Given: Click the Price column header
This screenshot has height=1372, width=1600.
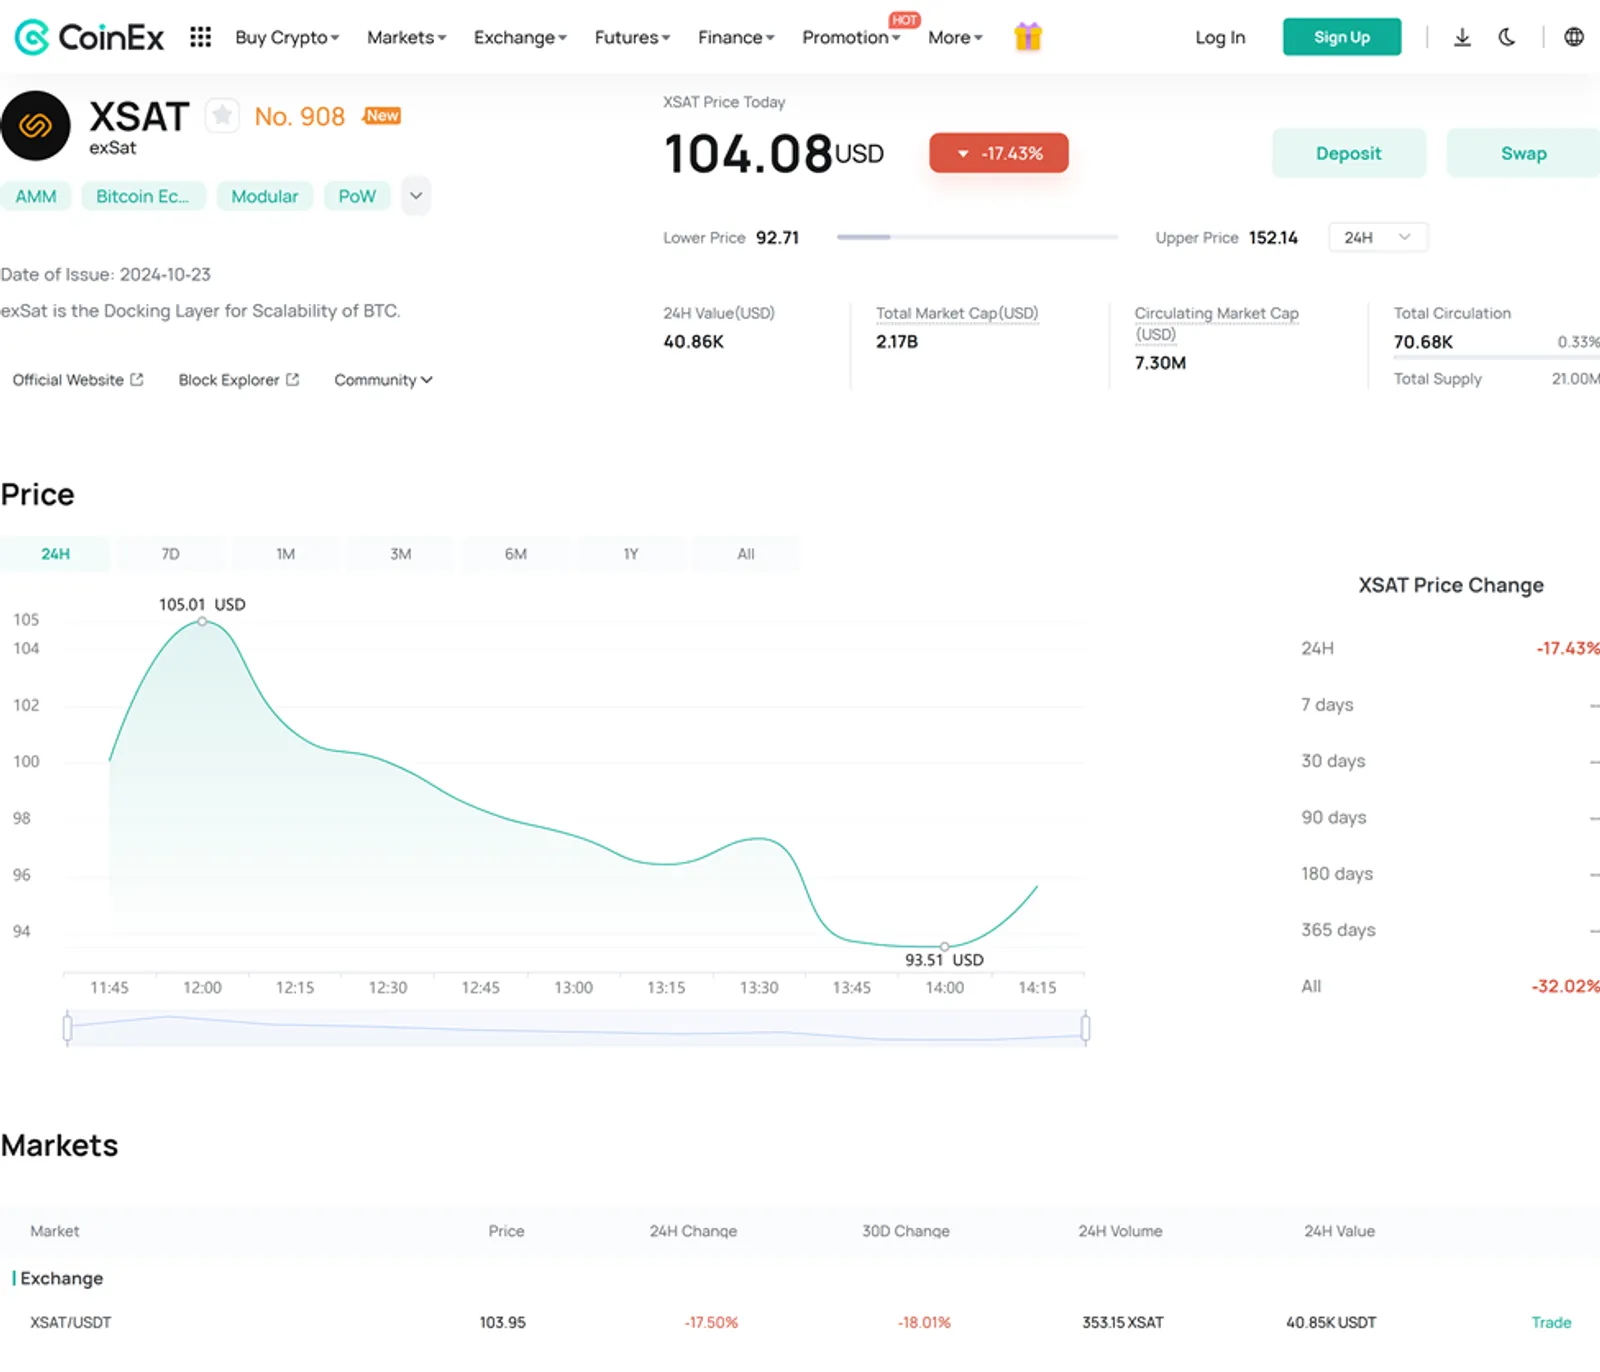Looking at the screenshot, I should 506,1231.
